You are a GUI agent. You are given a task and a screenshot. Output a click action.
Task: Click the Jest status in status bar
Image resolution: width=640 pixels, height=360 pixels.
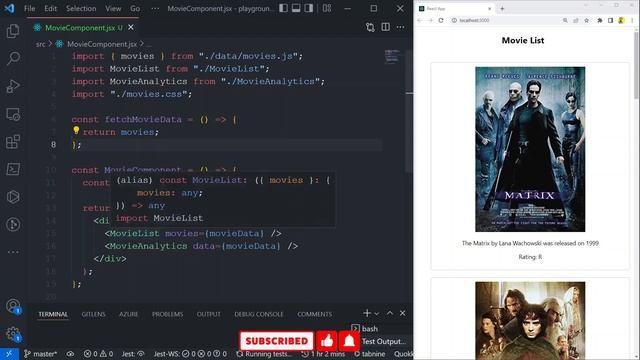click(x=133, y=354)
